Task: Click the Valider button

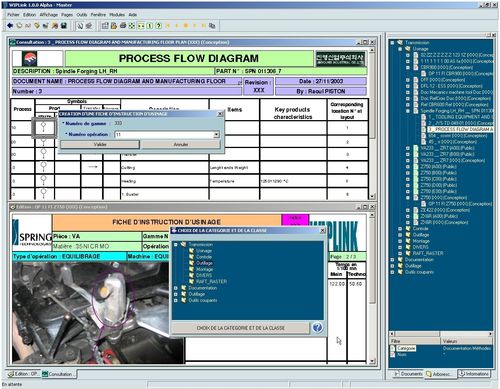Action: [x=100, y=144]
